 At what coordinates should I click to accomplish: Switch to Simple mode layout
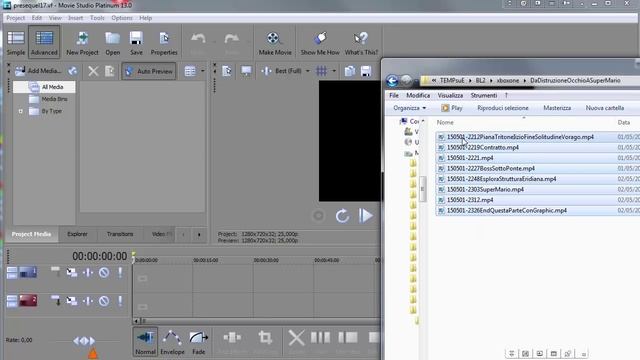click(x=16, y=42)
